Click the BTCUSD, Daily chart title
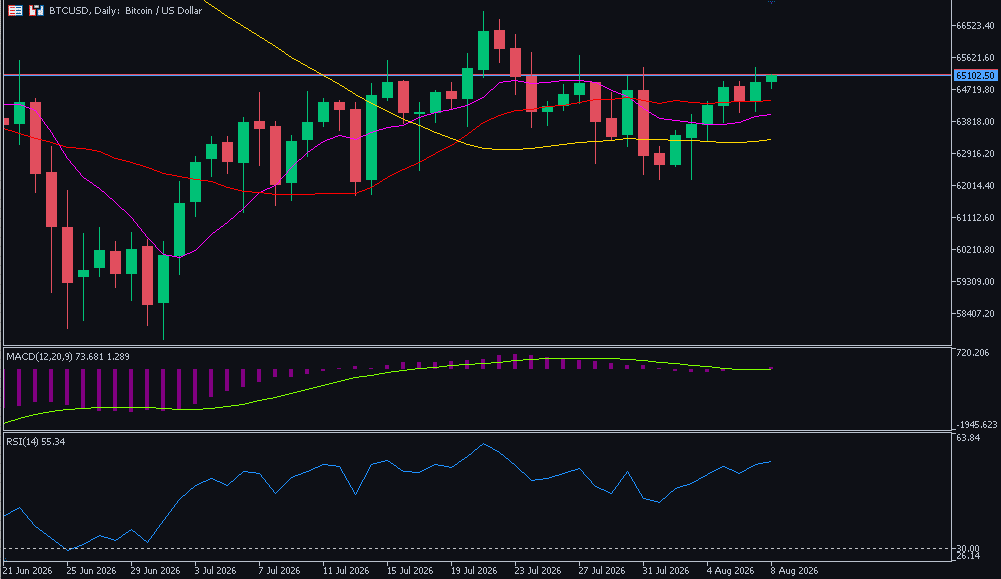 (126, 10)
